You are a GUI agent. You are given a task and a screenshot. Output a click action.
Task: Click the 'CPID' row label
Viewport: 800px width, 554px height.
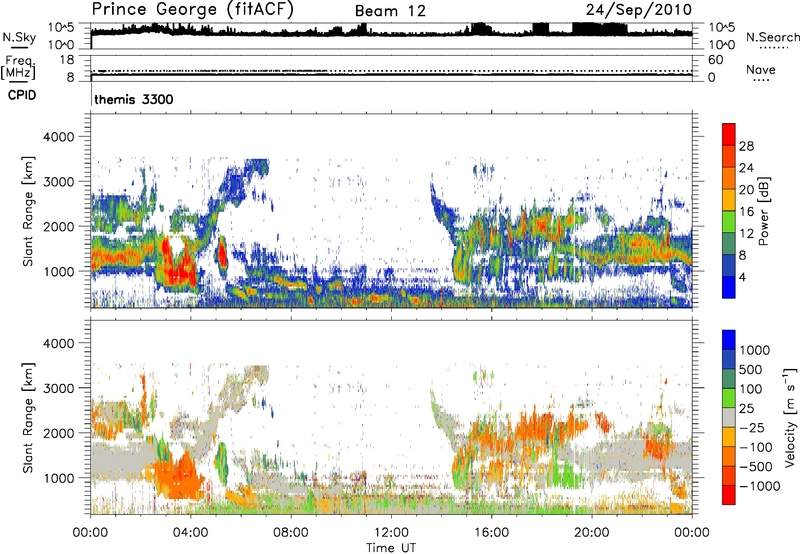pos(22,95)
